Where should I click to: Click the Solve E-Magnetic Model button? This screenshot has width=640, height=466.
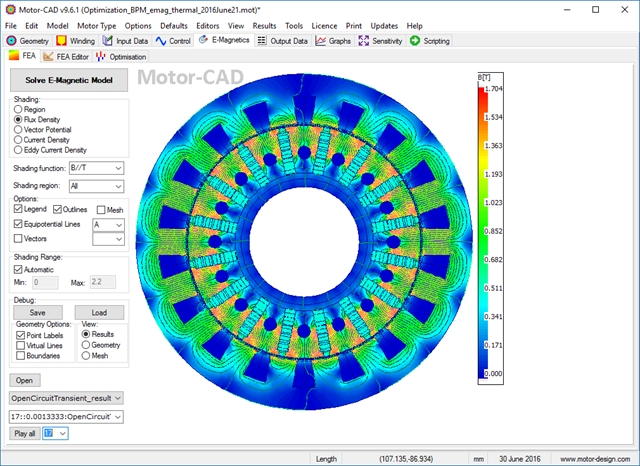(x=67, y=81)
